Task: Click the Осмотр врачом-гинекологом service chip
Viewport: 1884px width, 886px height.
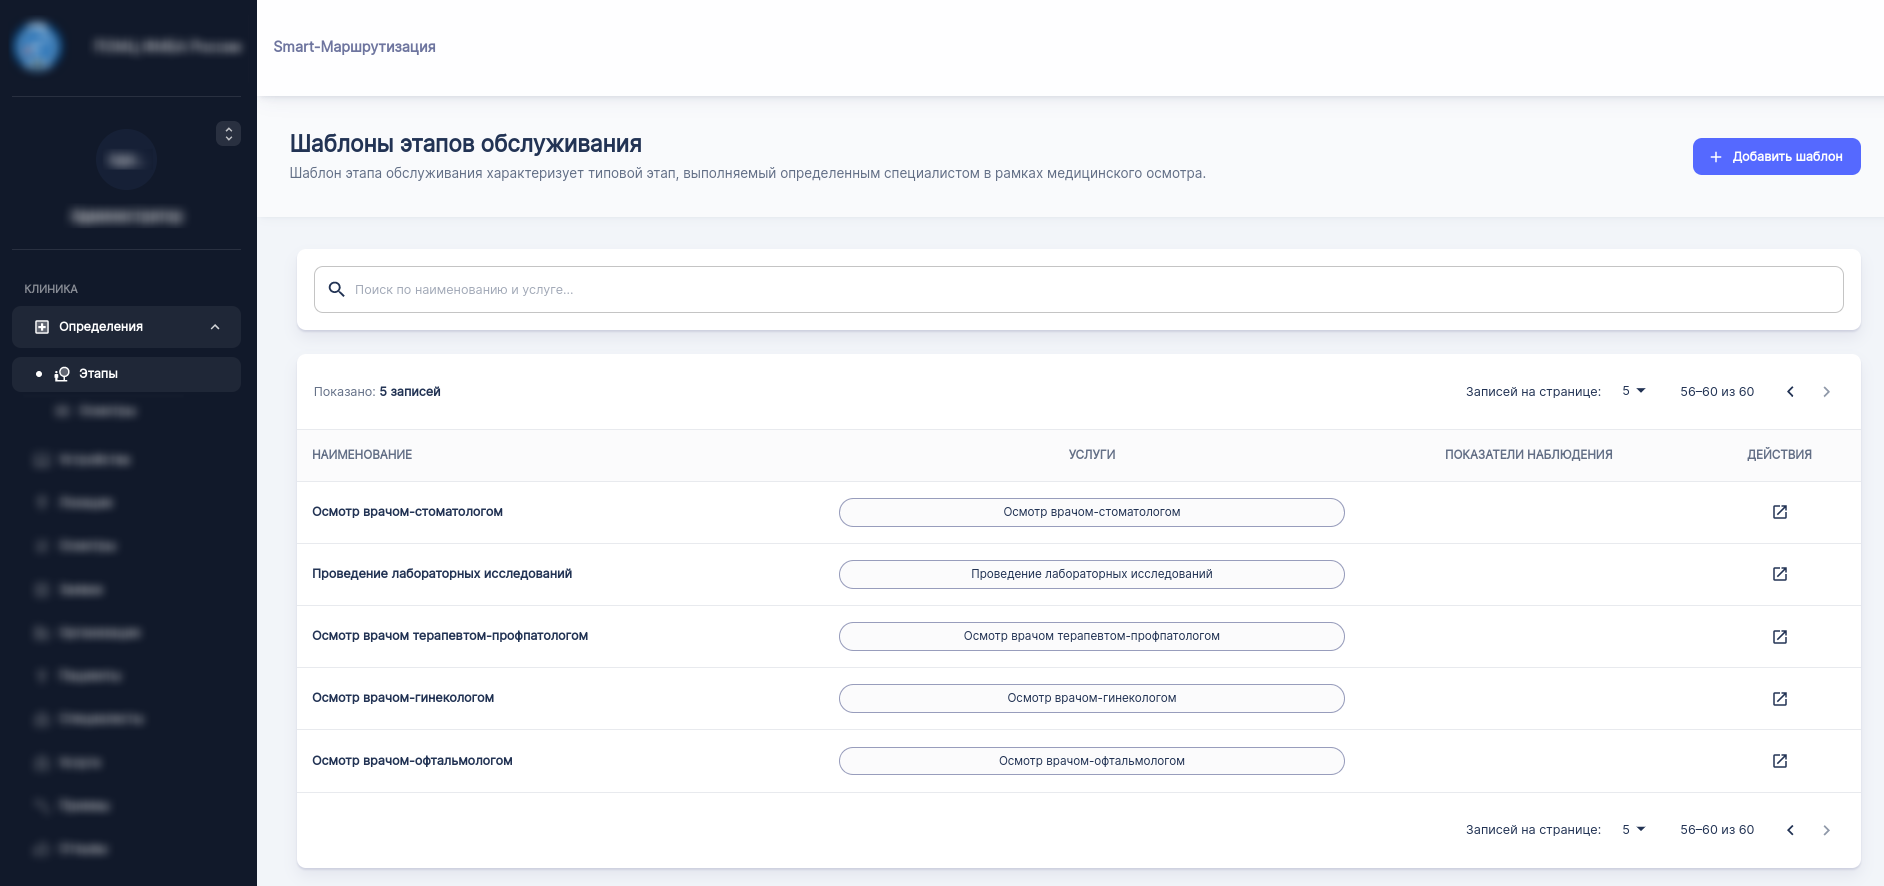Action: coord(1091,698)
